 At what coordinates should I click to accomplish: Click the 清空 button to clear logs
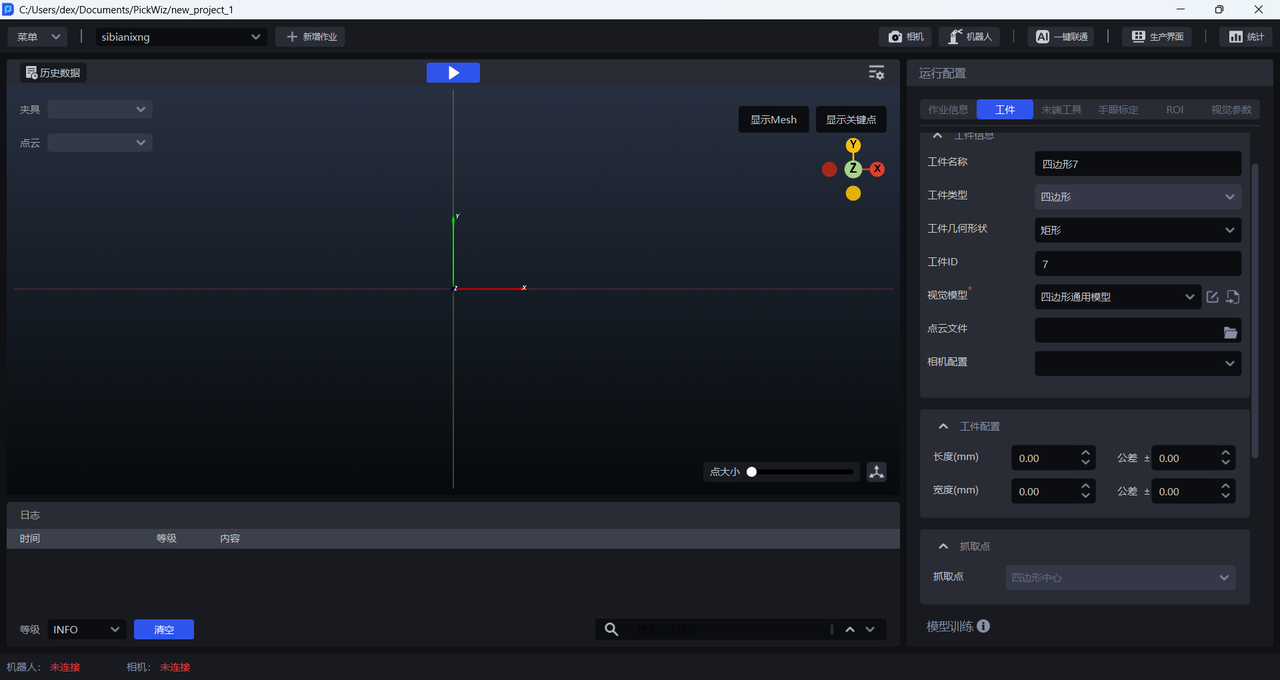[164, 630]
